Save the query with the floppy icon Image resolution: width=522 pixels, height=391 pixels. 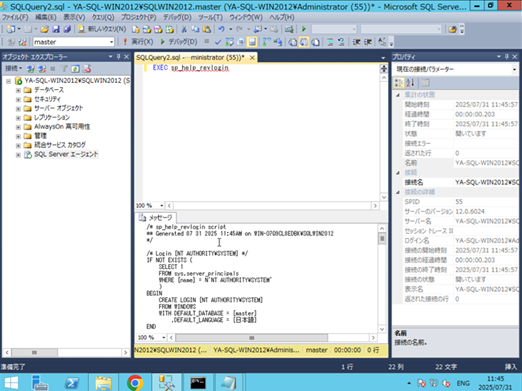[56, 29]
